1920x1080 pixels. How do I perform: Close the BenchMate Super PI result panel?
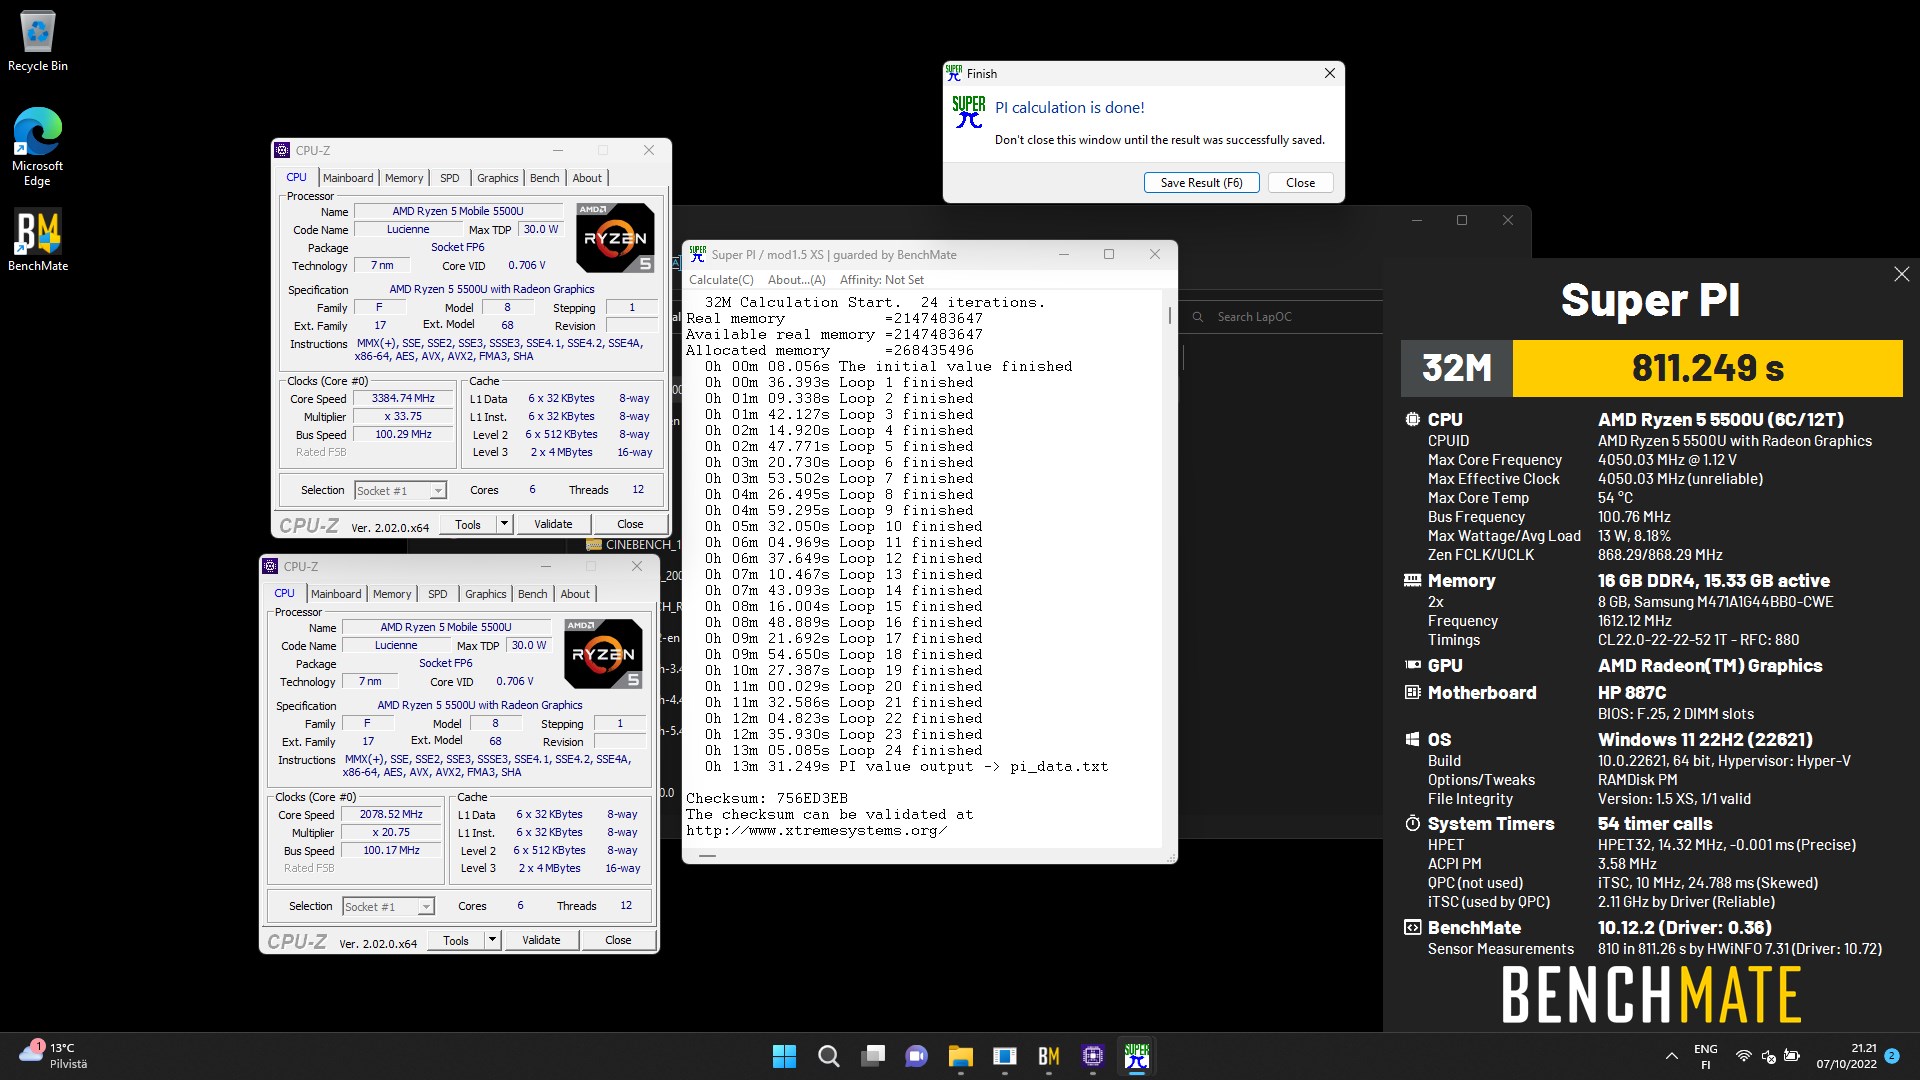[1901, 275]
